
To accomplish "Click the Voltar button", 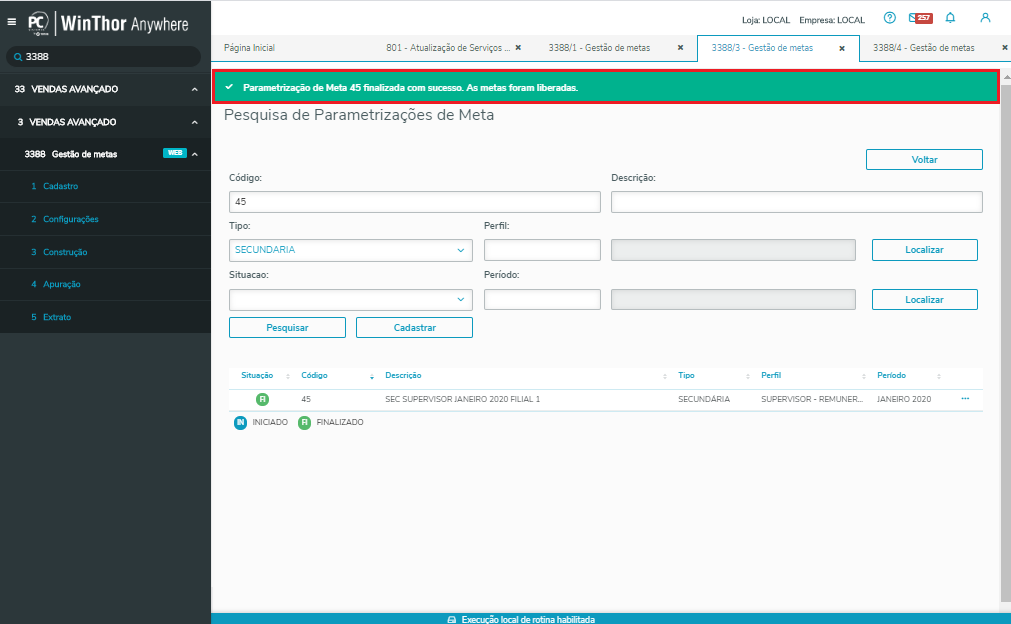I will point(924,160).
